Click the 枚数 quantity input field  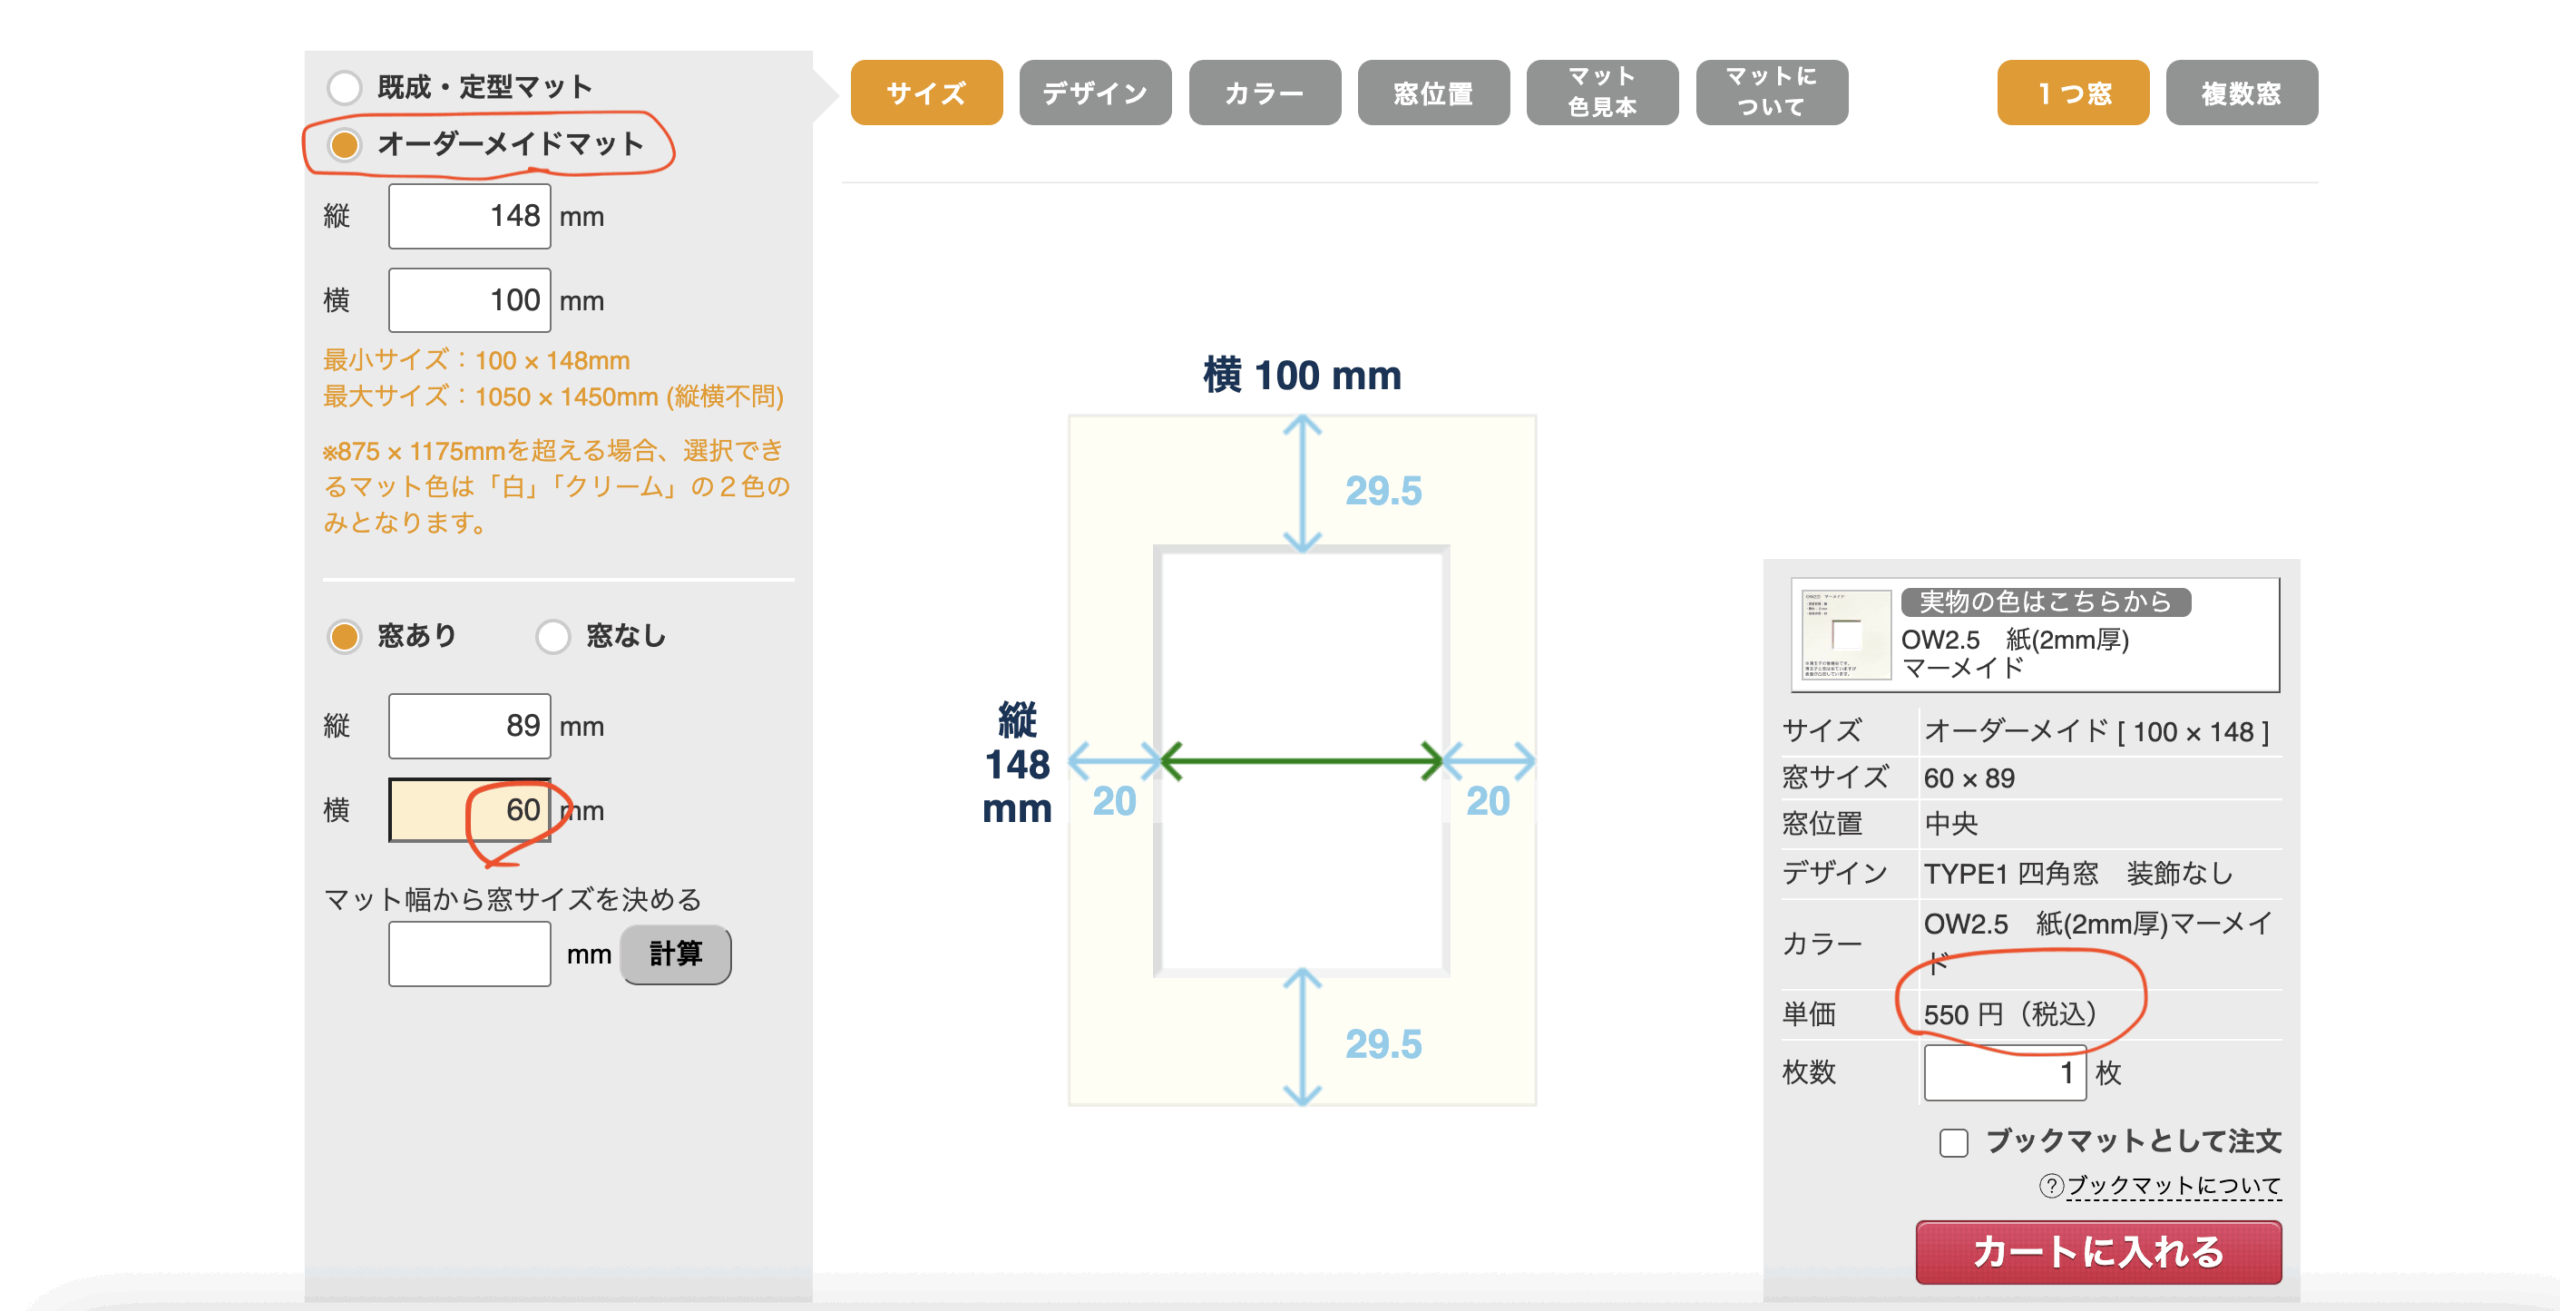pyautogui.click(x=2003, y=1073)
